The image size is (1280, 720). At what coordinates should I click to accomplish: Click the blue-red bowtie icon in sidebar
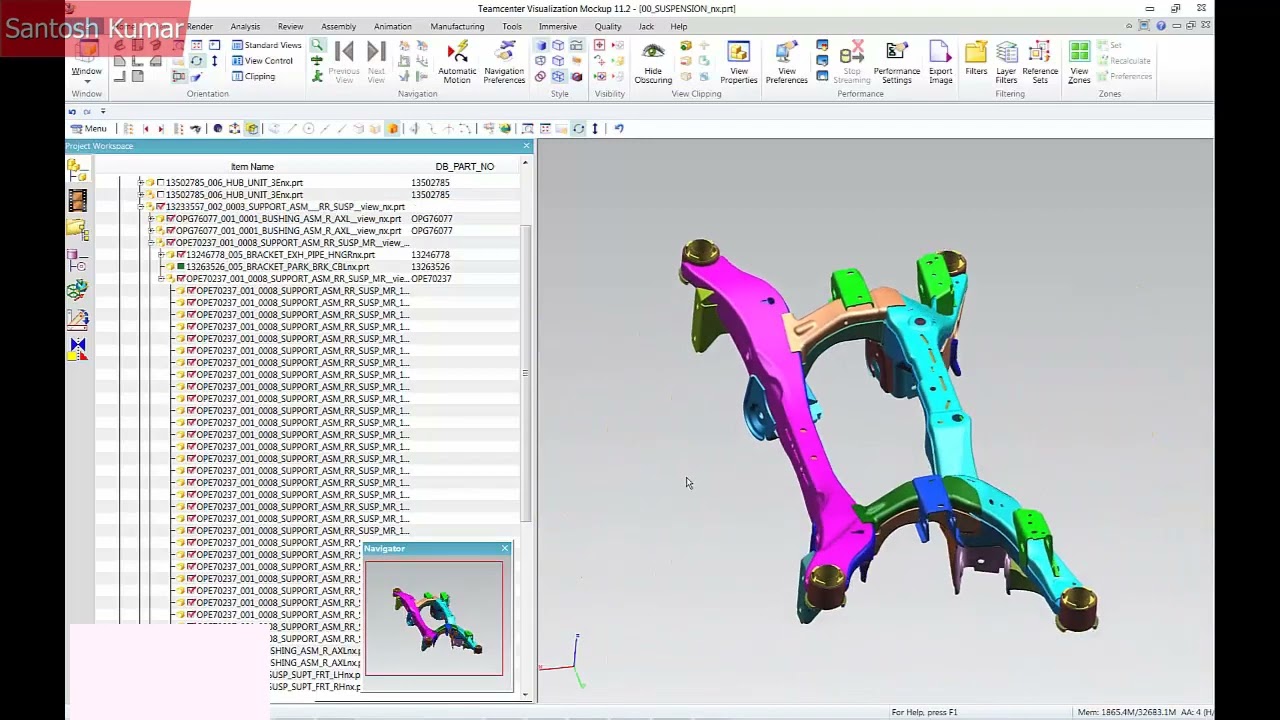(77, 349)
